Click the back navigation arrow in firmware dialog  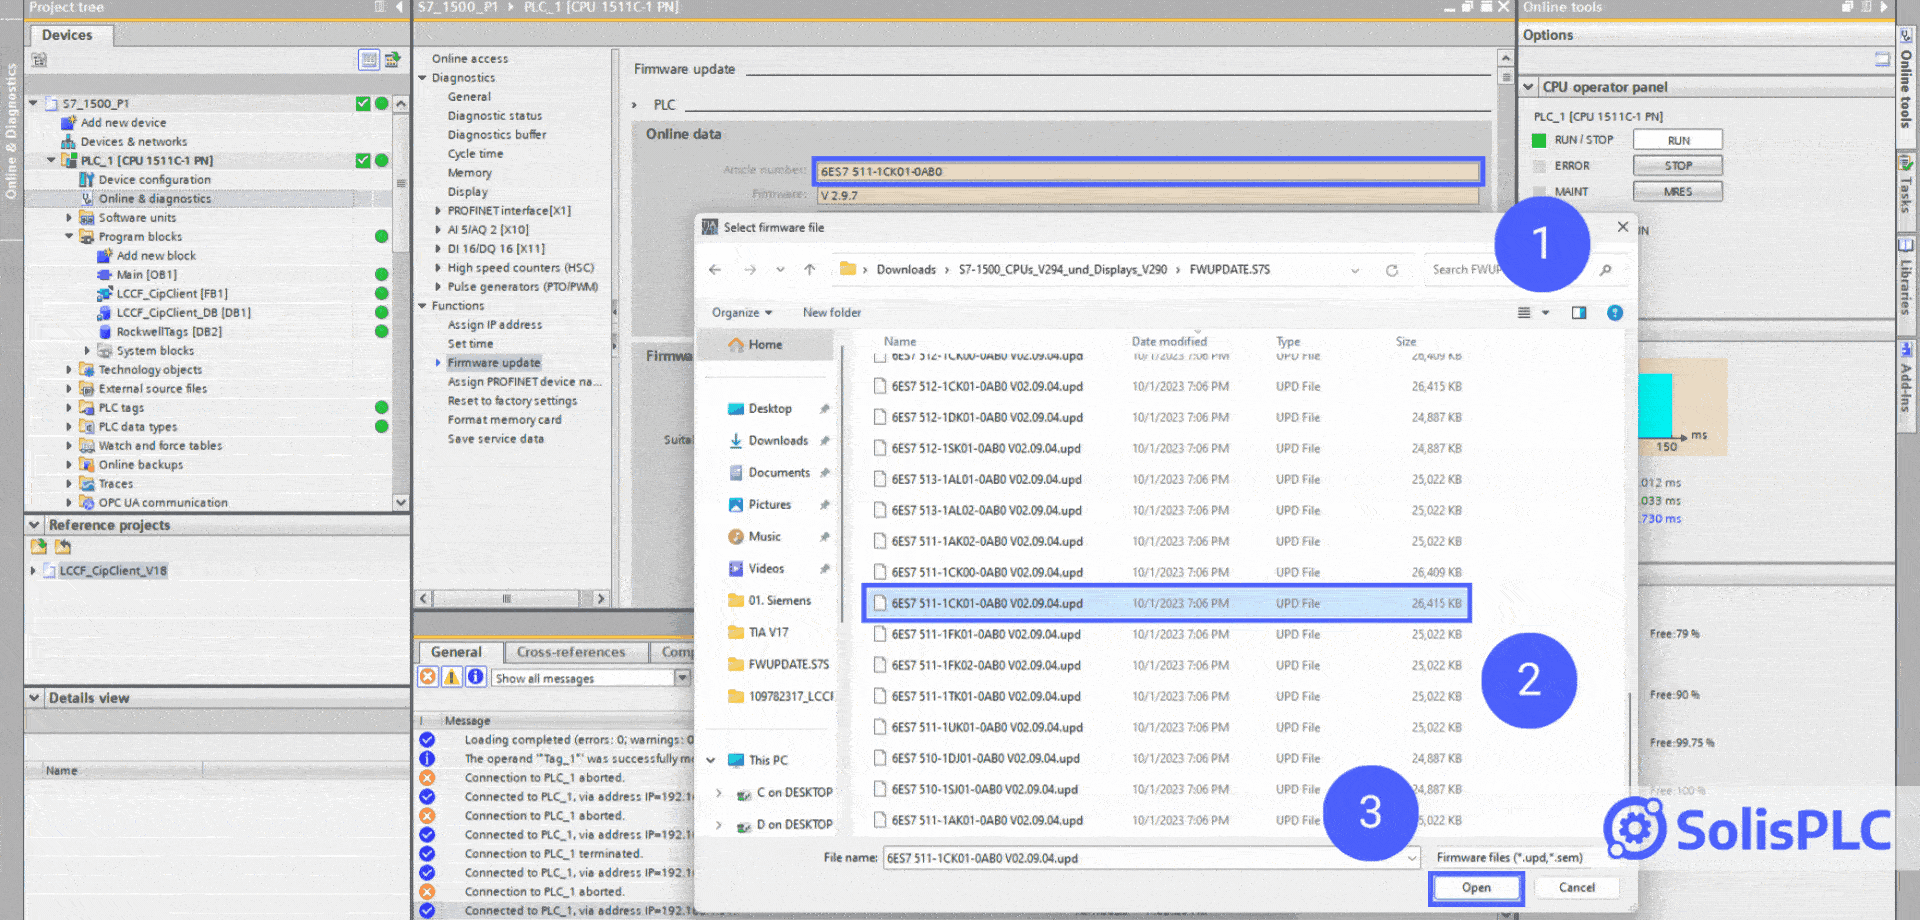[x=715, y=269]
